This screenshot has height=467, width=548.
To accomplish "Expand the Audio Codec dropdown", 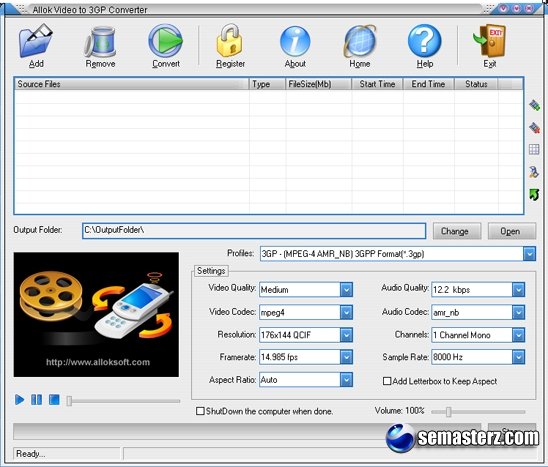I will pos(518,312).
